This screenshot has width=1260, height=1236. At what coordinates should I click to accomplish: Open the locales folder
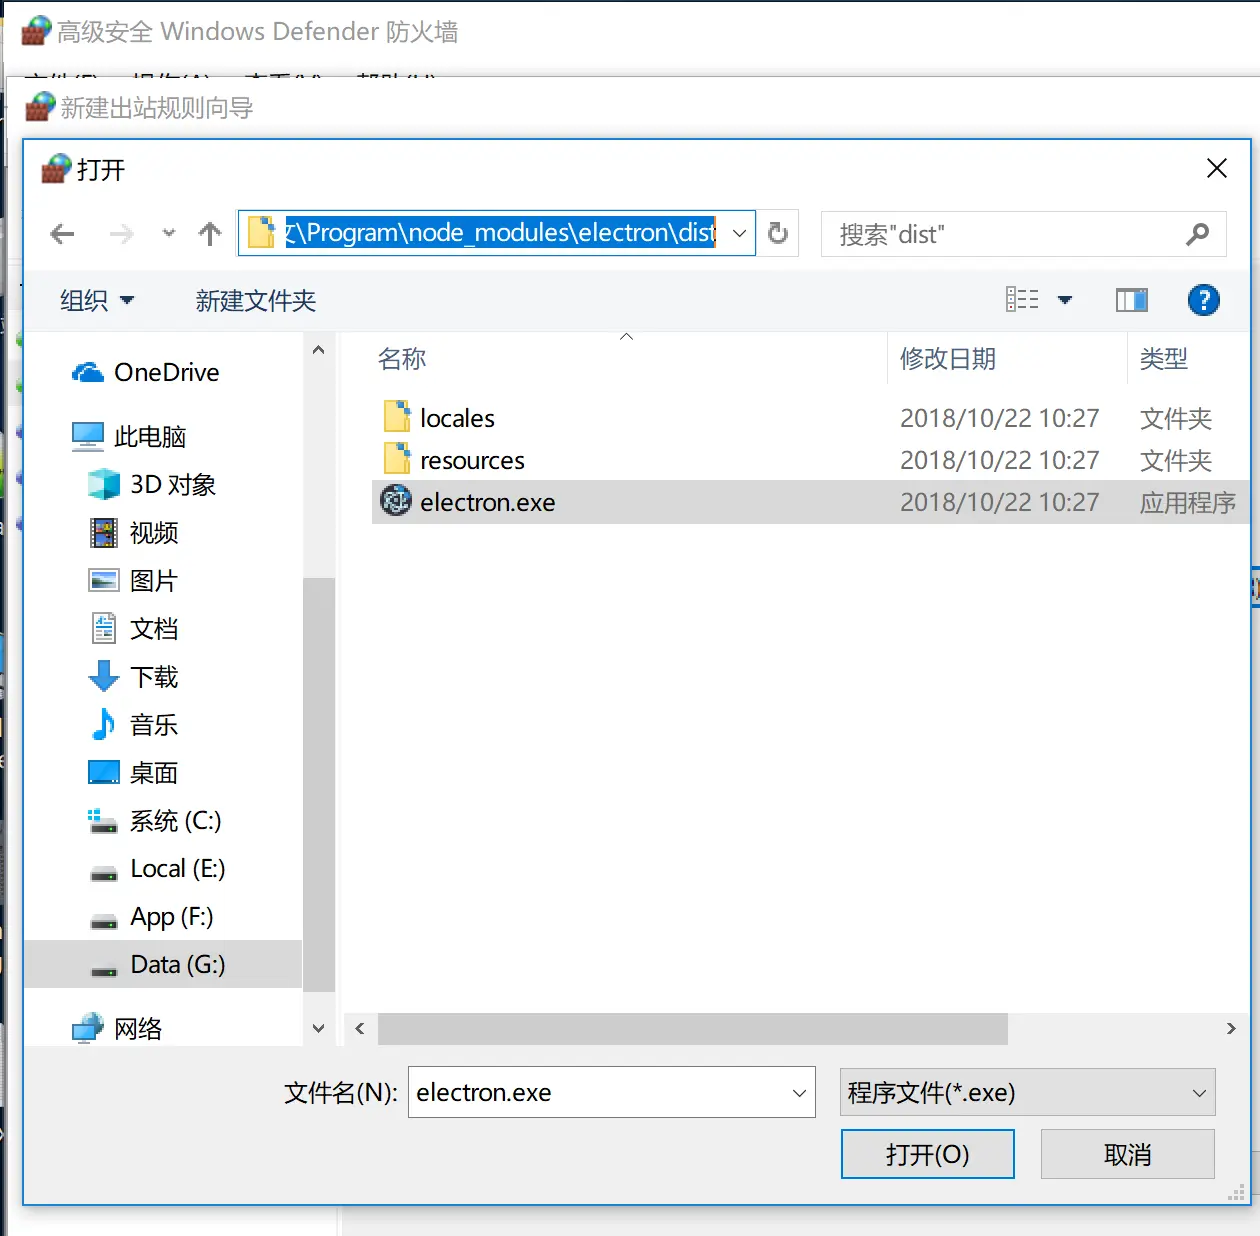click(457, 418)
